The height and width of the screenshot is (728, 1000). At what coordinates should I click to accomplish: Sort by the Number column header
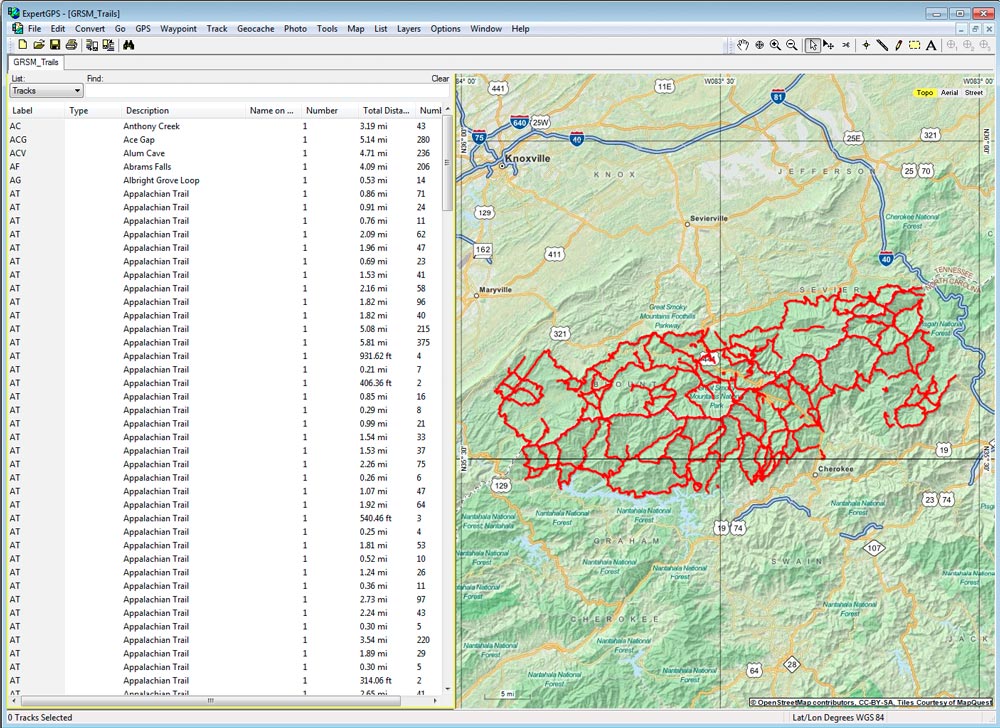[x=329, y=110]
